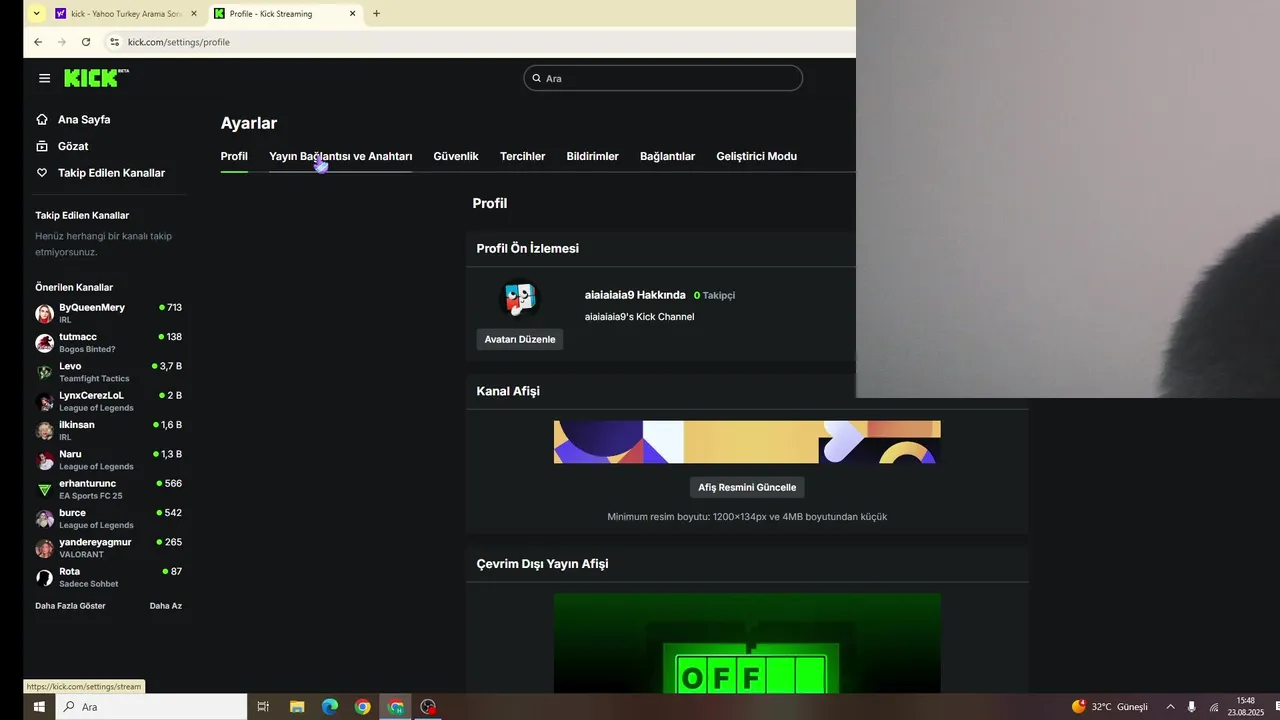Open Levo channel avatar

tap(44, 372)
